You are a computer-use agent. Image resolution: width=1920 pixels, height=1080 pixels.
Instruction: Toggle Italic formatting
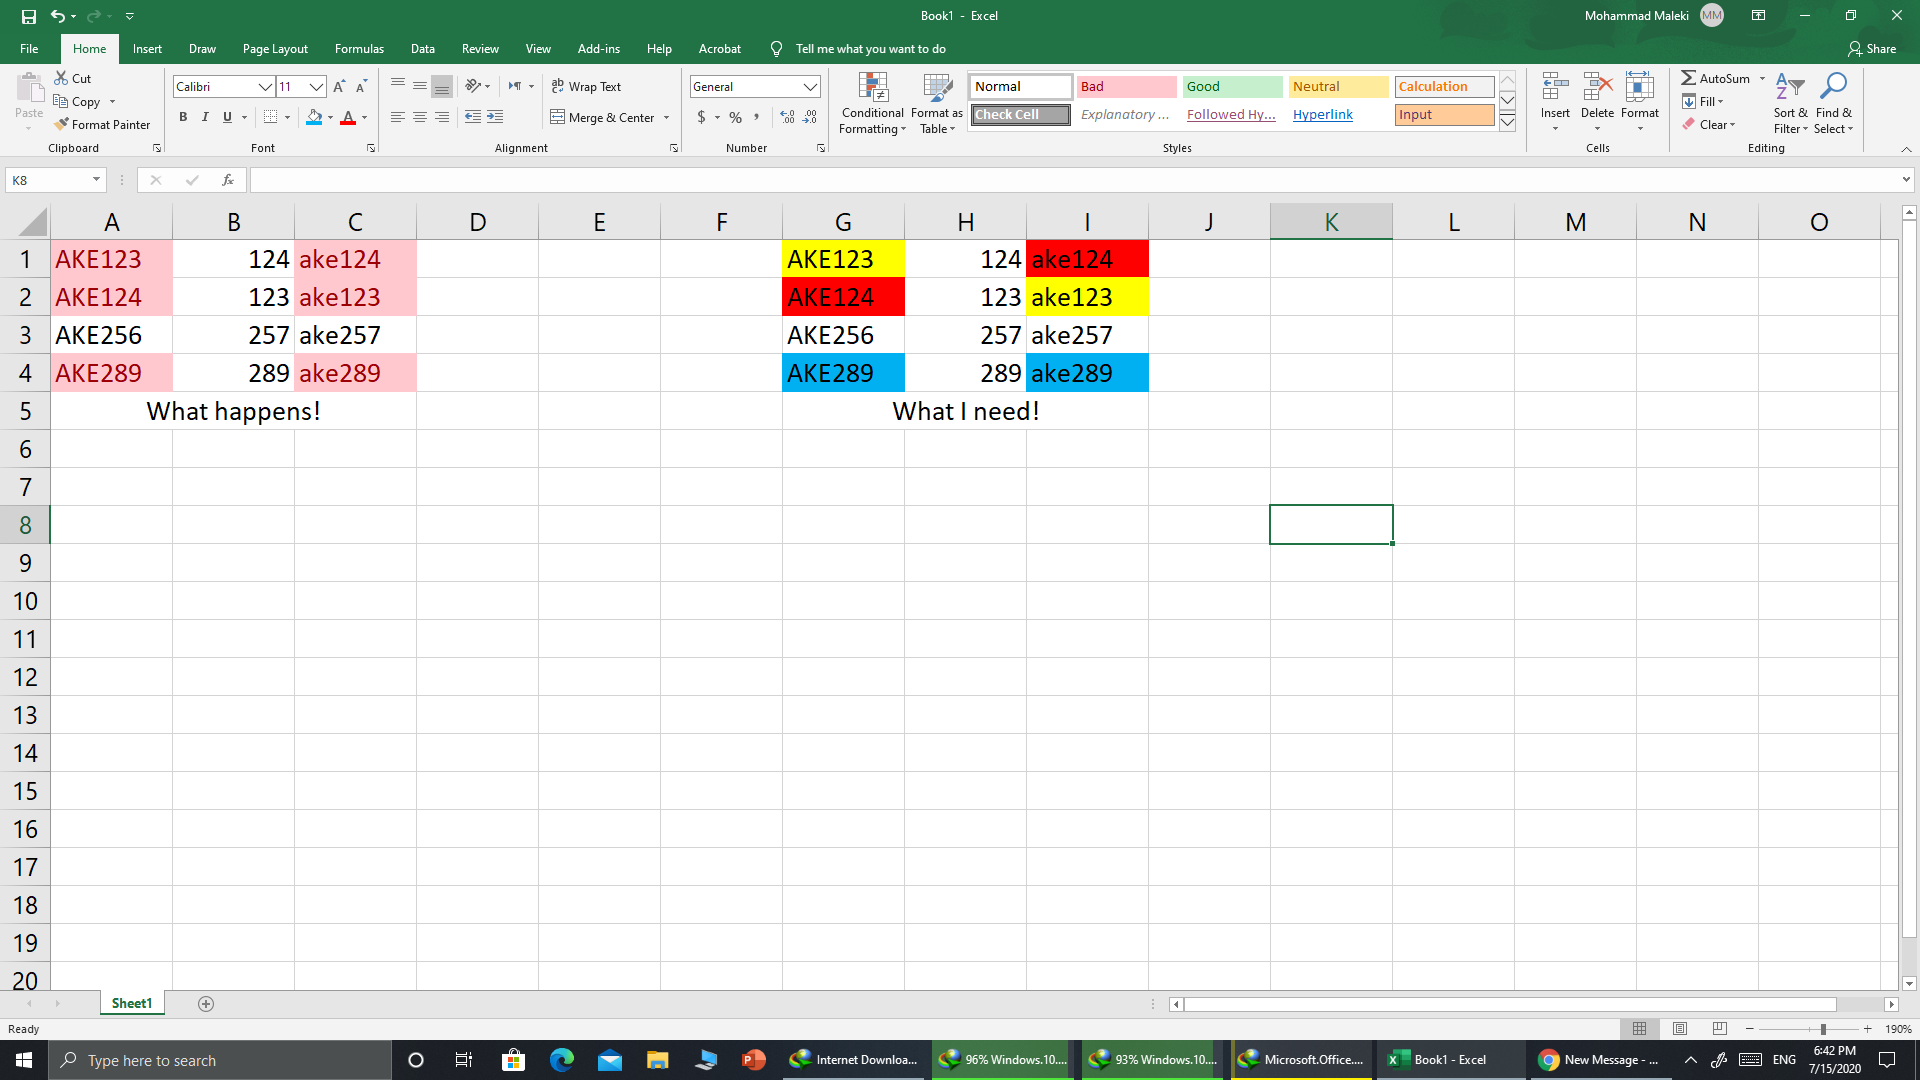coord(205,118)
